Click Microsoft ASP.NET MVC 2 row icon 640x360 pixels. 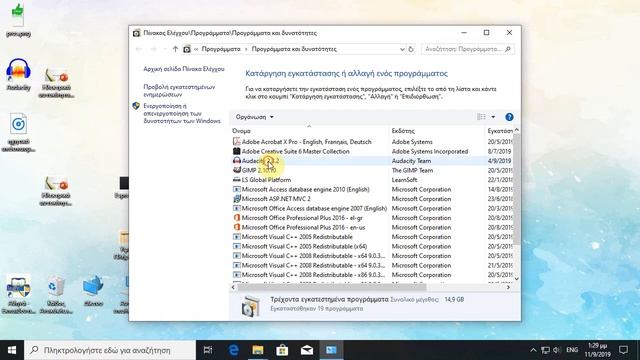coord(236,199)
